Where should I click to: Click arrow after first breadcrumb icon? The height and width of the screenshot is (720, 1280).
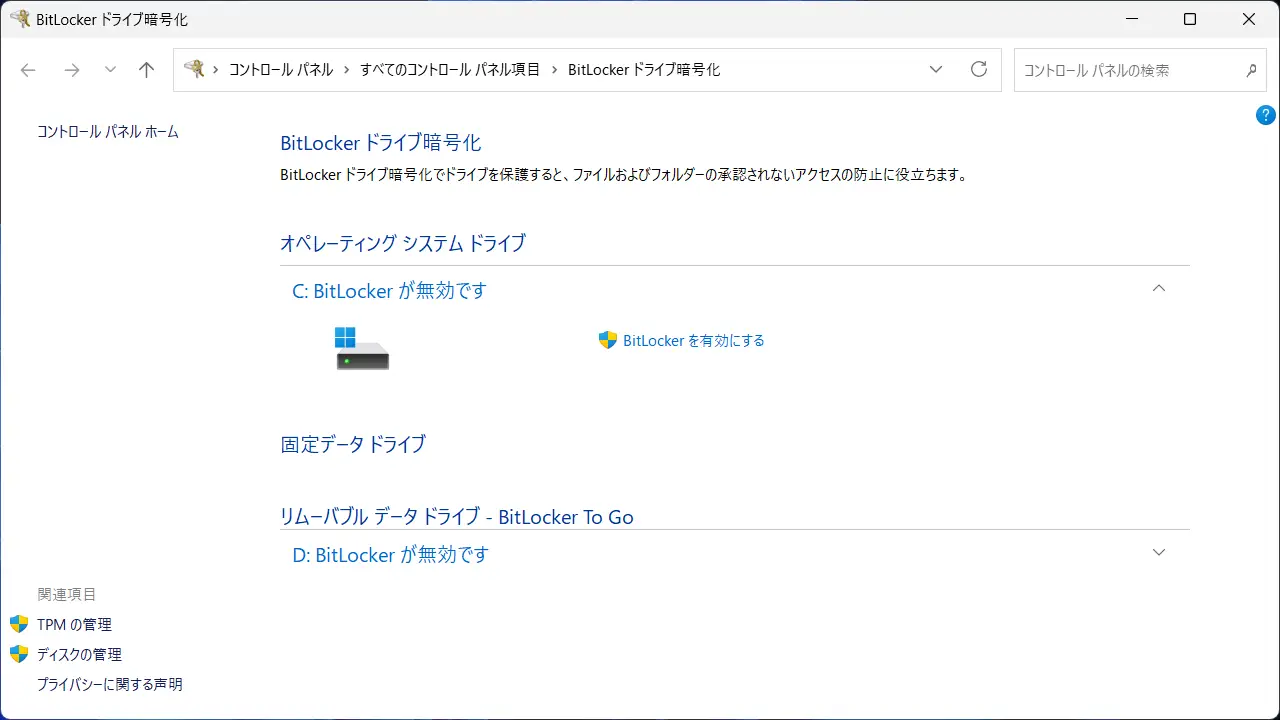click(216, 70)
